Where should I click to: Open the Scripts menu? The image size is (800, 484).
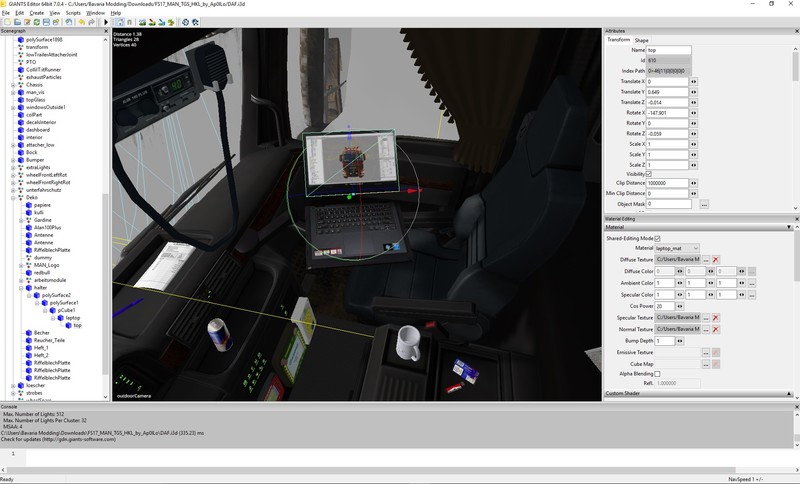pos(73,12)
